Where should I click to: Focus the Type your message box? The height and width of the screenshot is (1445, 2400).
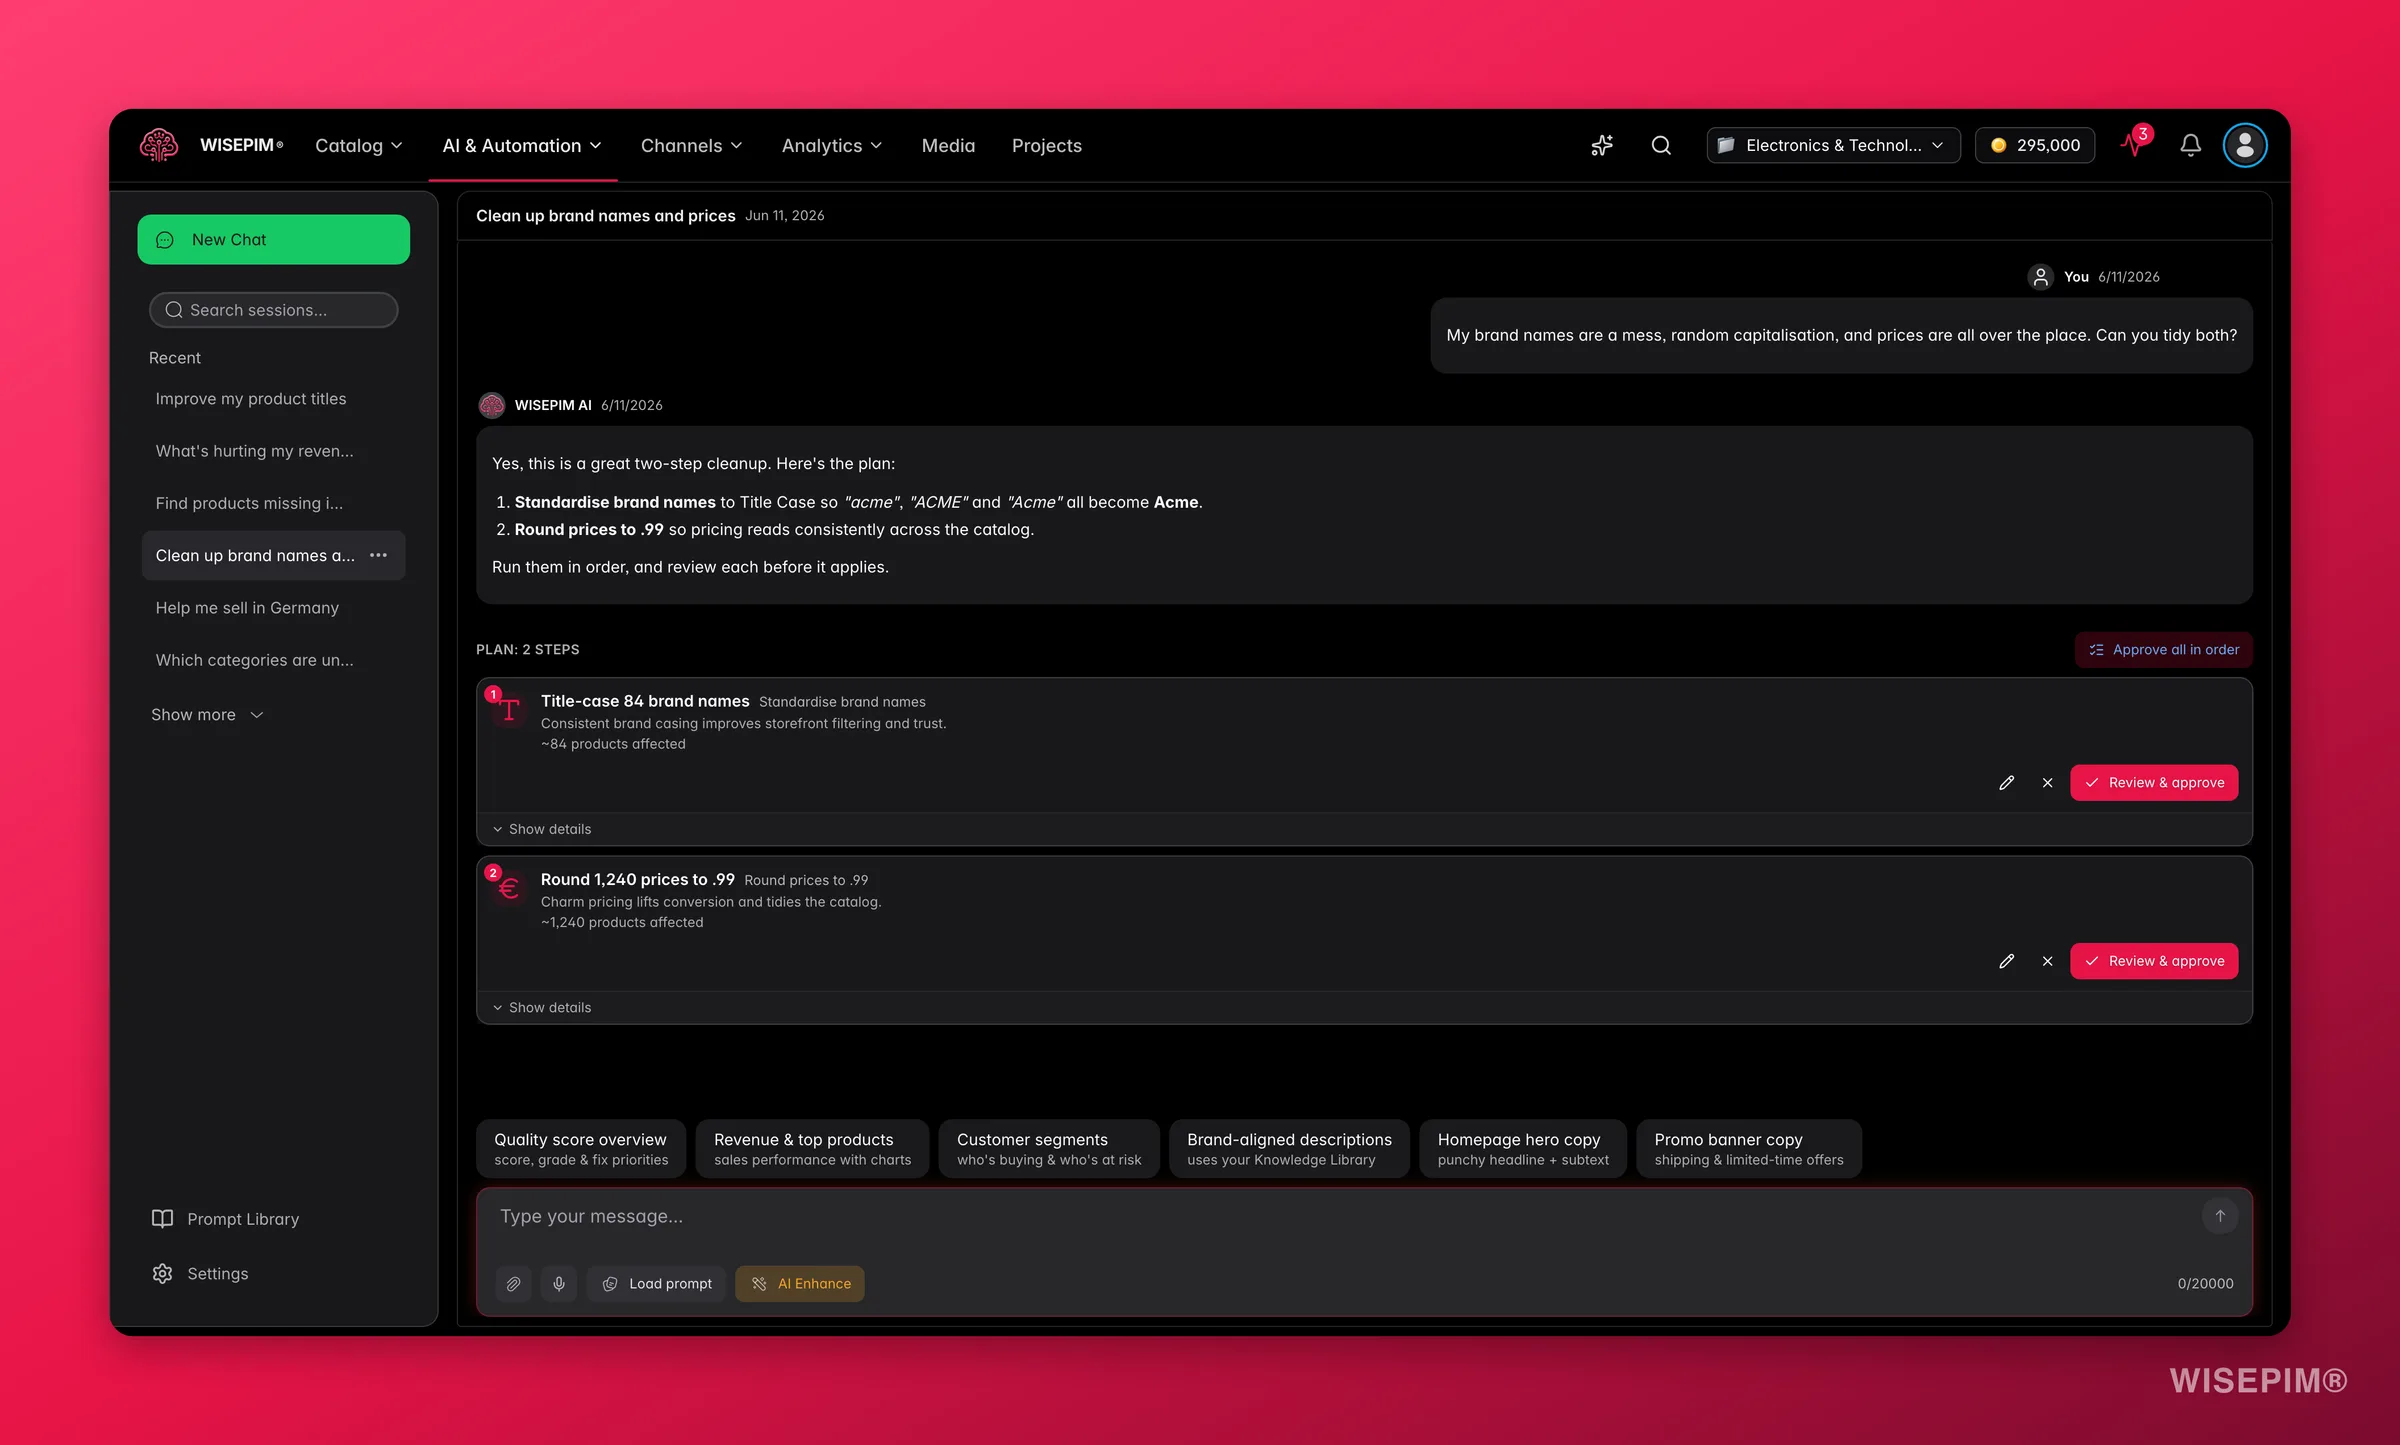click(1340, 1217)
